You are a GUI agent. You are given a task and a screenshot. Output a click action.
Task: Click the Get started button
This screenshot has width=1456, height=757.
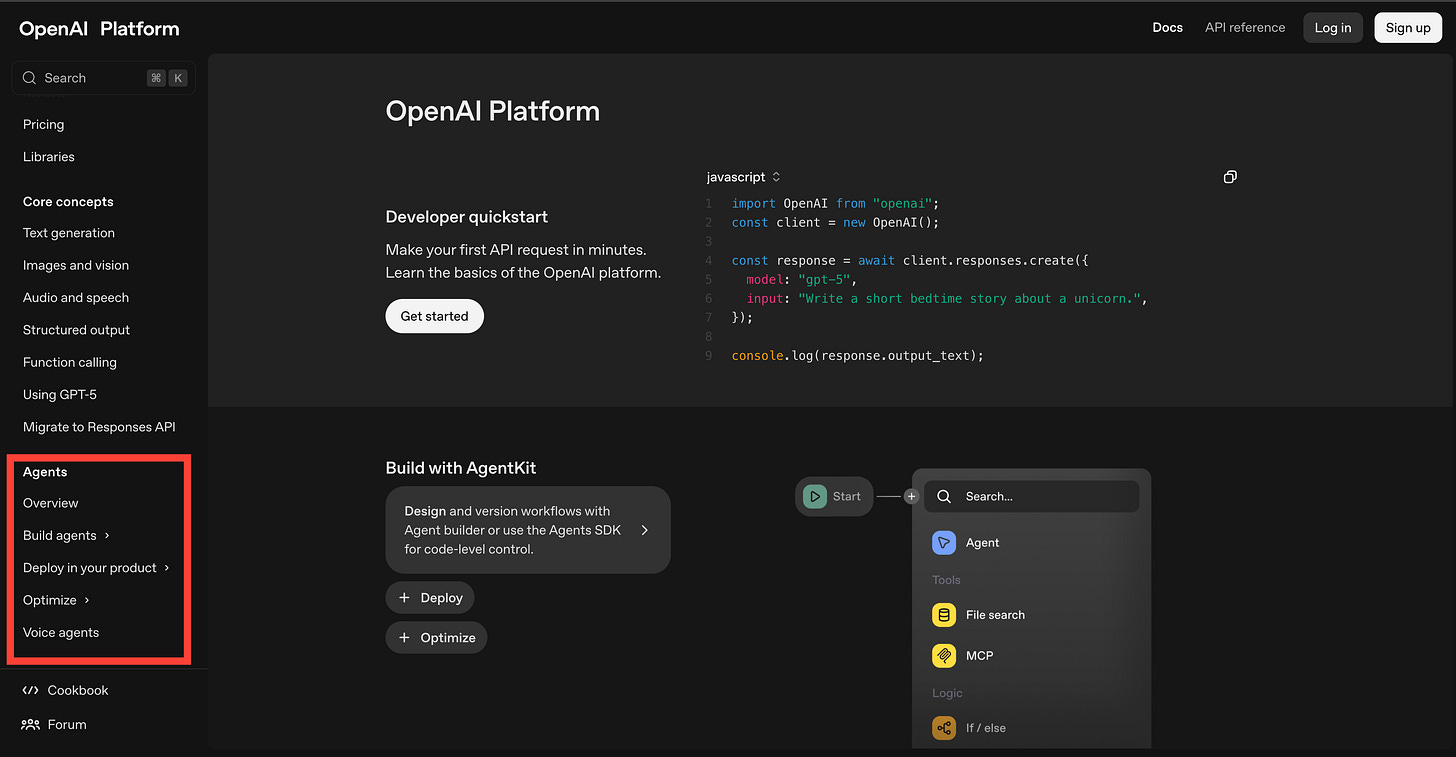[434, 316]
